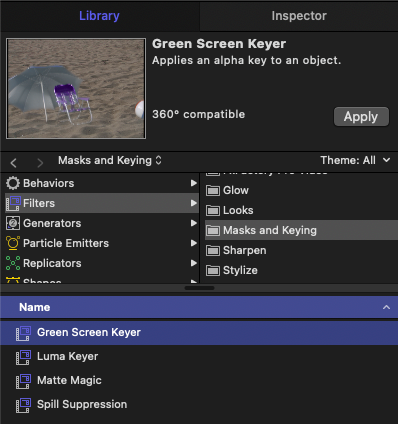
Task: Expand the Behaviors disclosure arrow
Action: pyautogui.click(x=194, y=183)
